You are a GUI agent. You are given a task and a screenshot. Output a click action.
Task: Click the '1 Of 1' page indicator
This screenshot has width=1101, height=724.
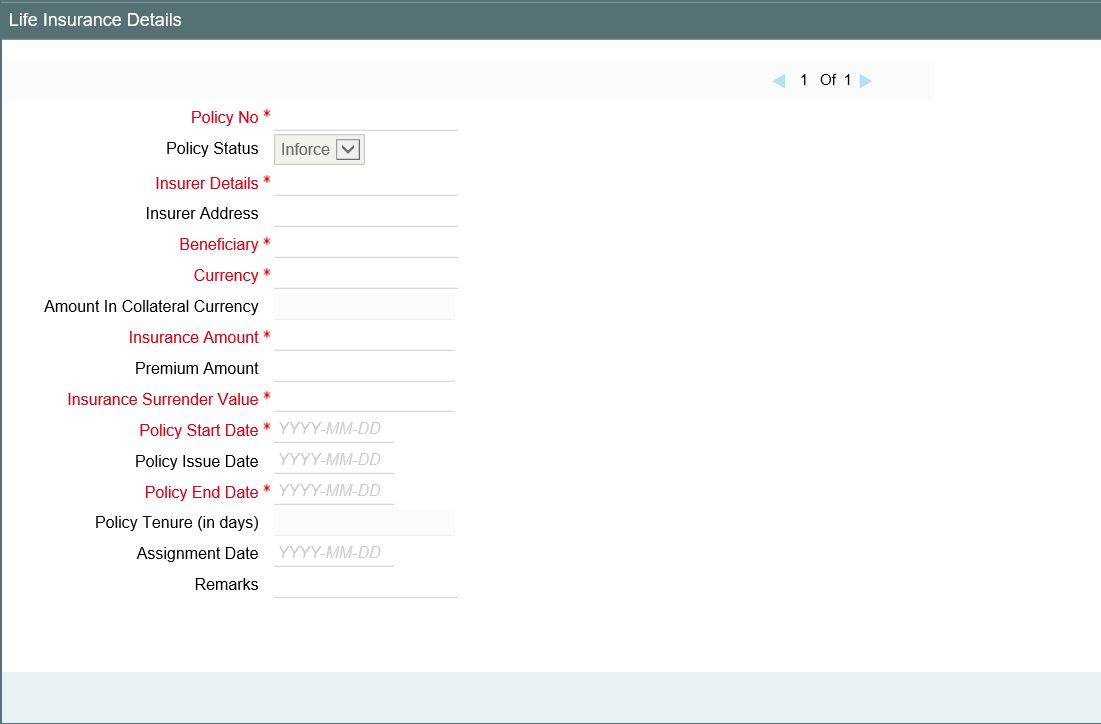(825, 80)
